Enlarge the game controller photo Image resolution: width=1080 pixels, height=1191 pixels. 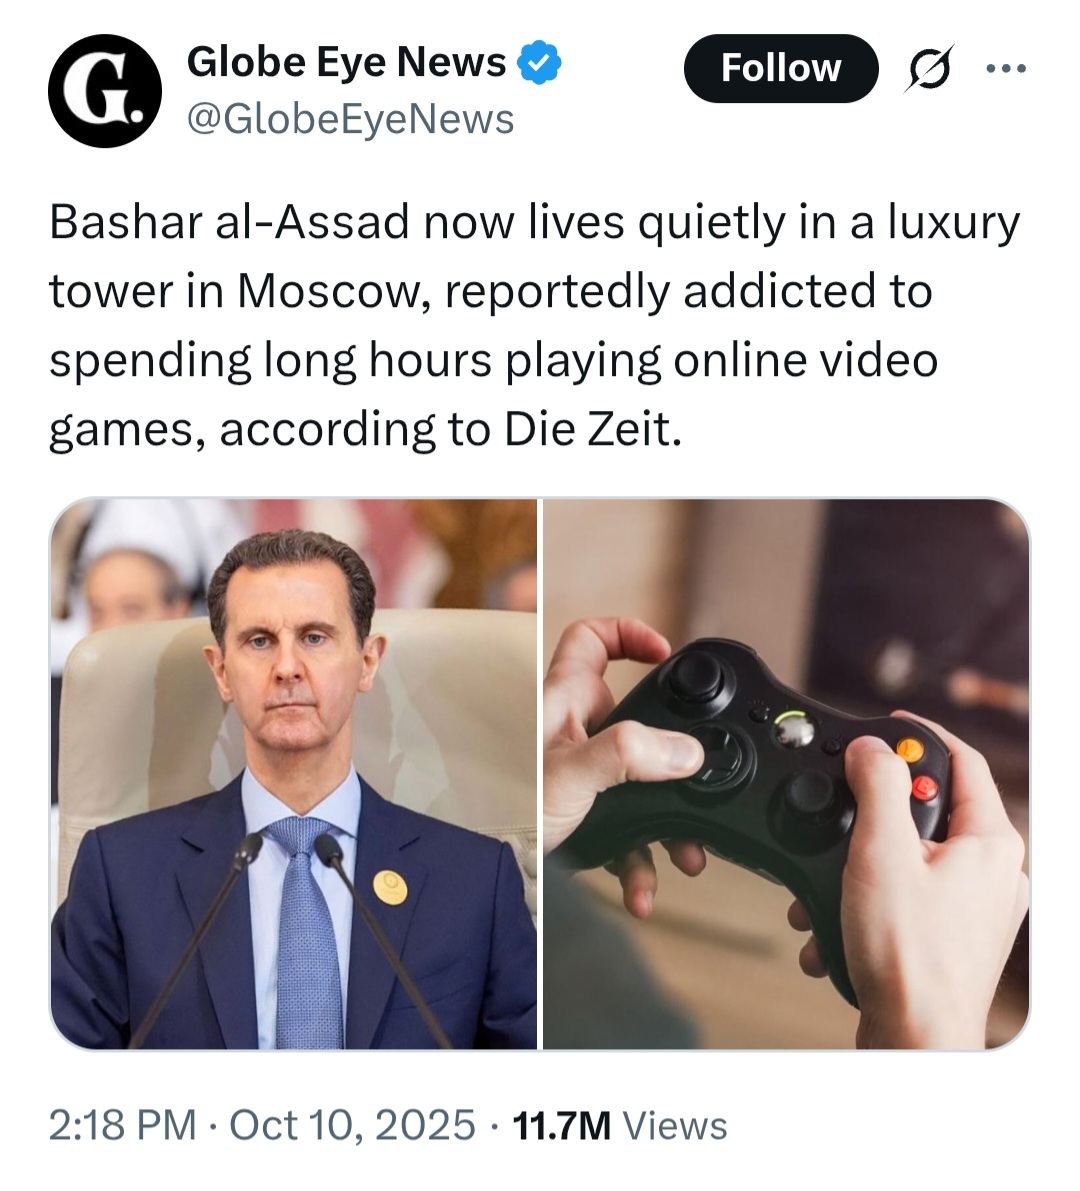(x=786, y=774)
